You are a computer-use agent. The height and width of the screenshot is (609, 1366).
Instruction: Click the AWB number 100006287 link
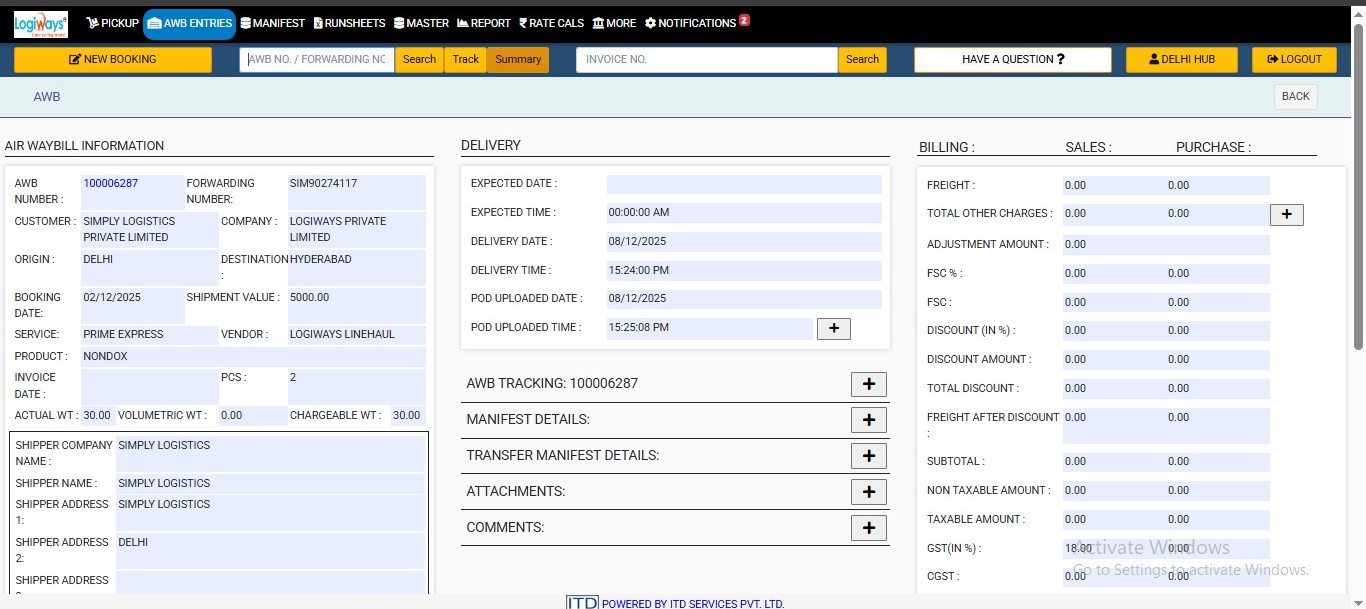[111, 184]
